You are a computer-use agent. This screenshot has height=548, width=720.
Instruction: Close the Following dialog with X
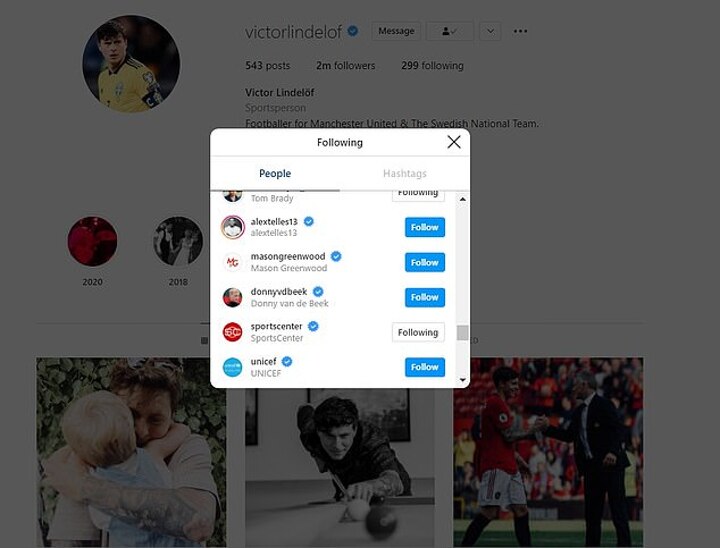click(x=454, y=142)
